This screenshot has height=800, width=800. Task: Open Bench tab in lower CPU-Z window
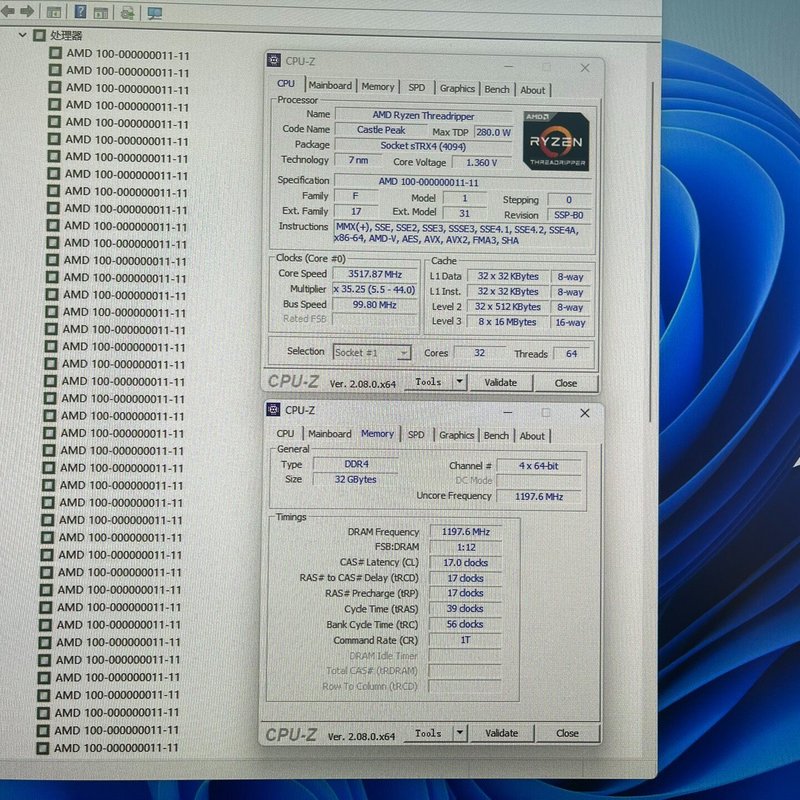[496, 436]
